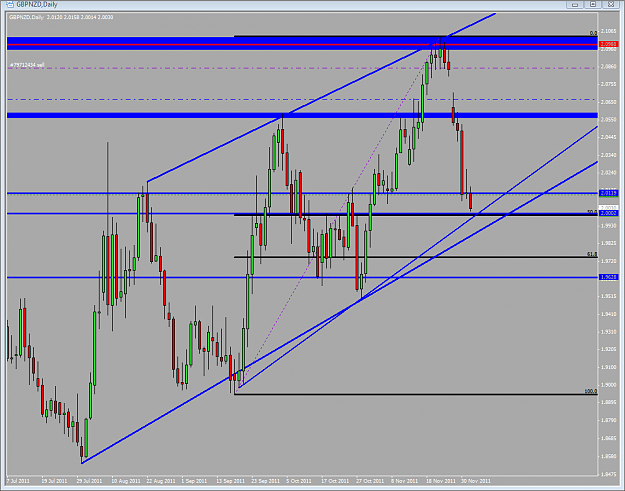Image resolution: width=625 pixels, height=491 pixels.
Task: Click the '1 Sep 2011' date label
Action: (194, 481)
